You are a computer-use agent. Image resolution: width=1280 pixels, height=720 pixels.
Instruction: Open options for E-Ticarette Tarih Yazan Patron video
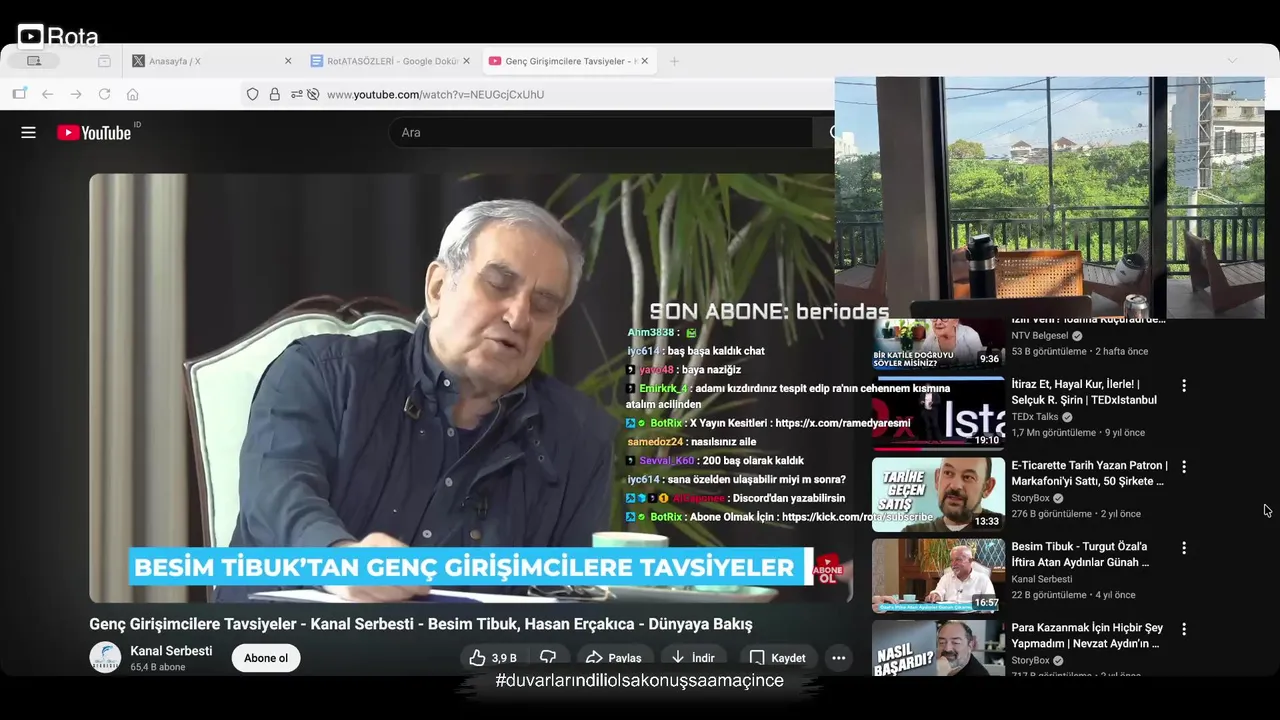1184,467
